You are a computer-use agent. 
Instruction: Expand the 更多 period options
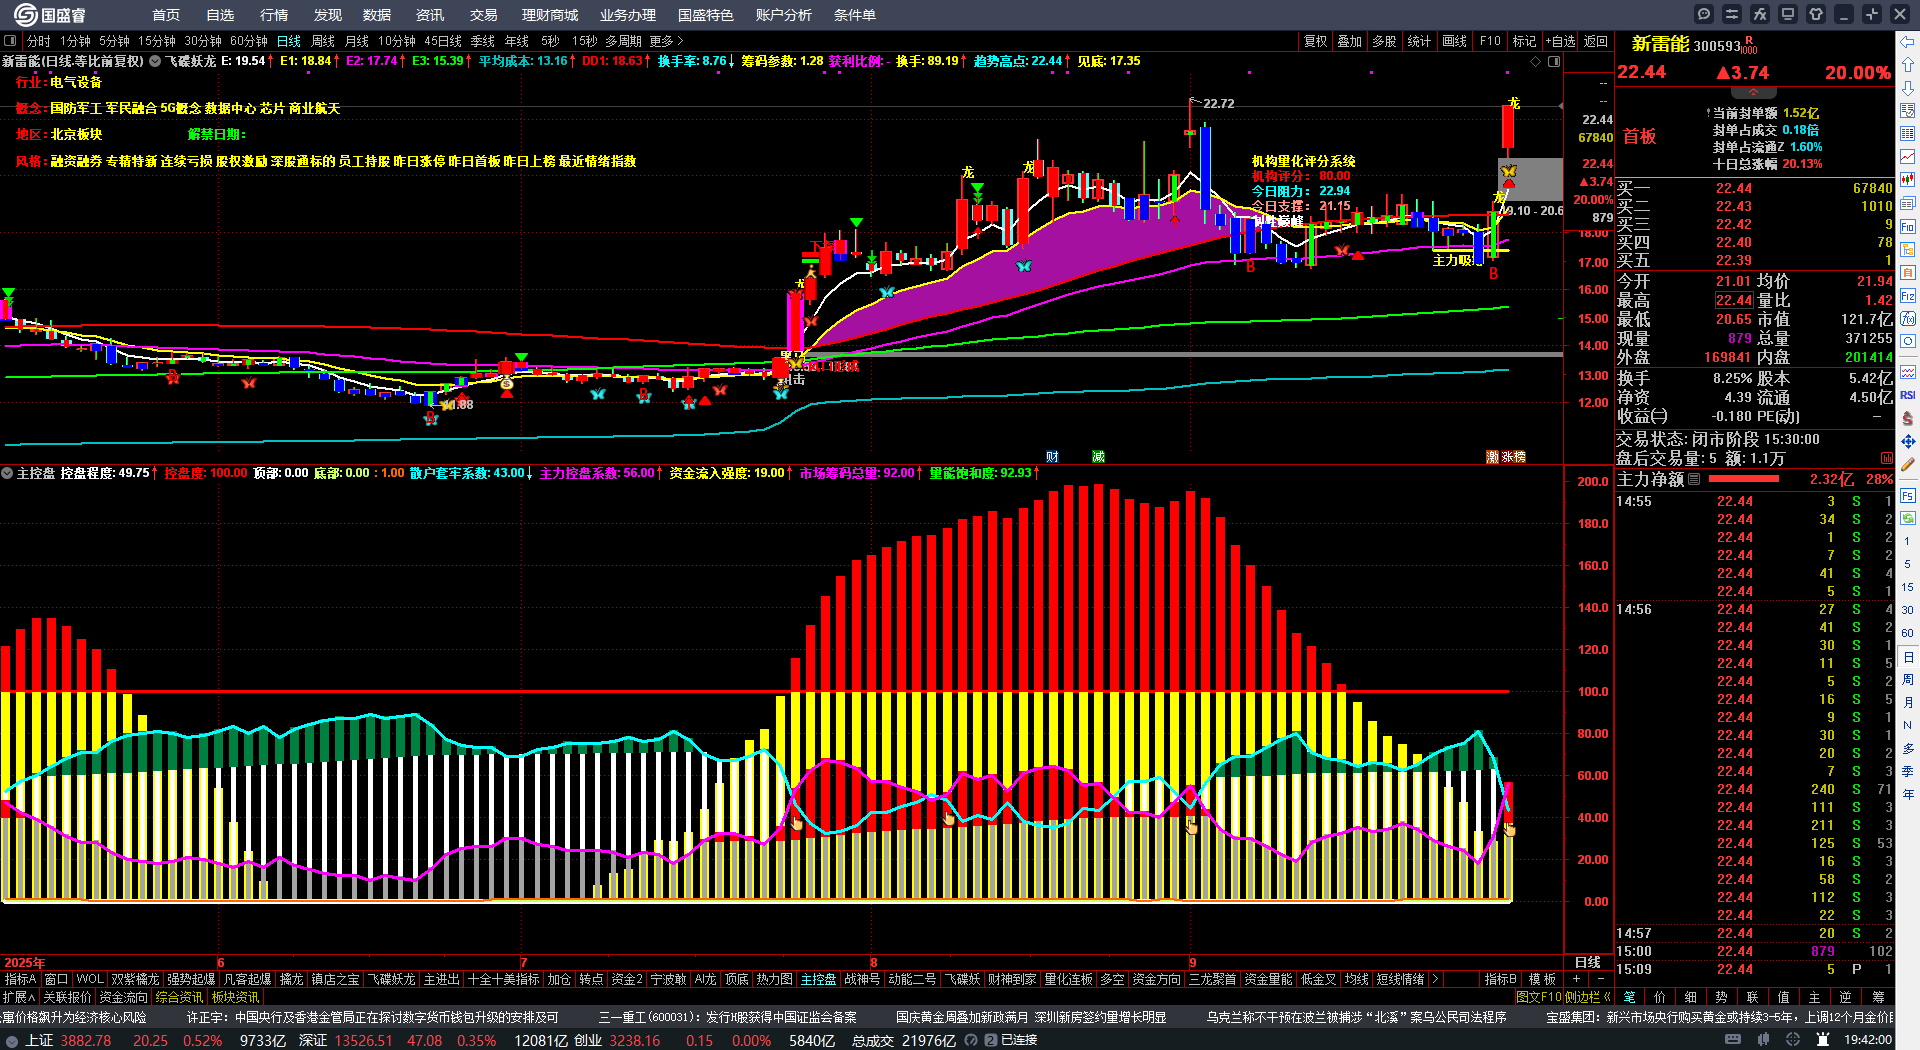[x=666, y=41]
